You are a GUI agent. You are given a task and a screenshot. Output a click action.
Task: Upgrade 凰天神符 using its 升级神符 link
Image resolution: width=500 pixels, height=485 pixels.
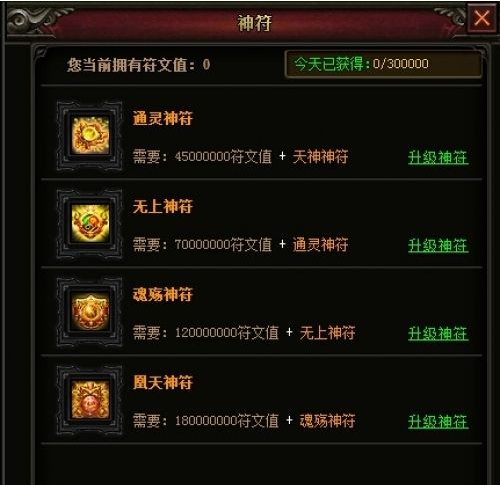click(x=438, y=421)
